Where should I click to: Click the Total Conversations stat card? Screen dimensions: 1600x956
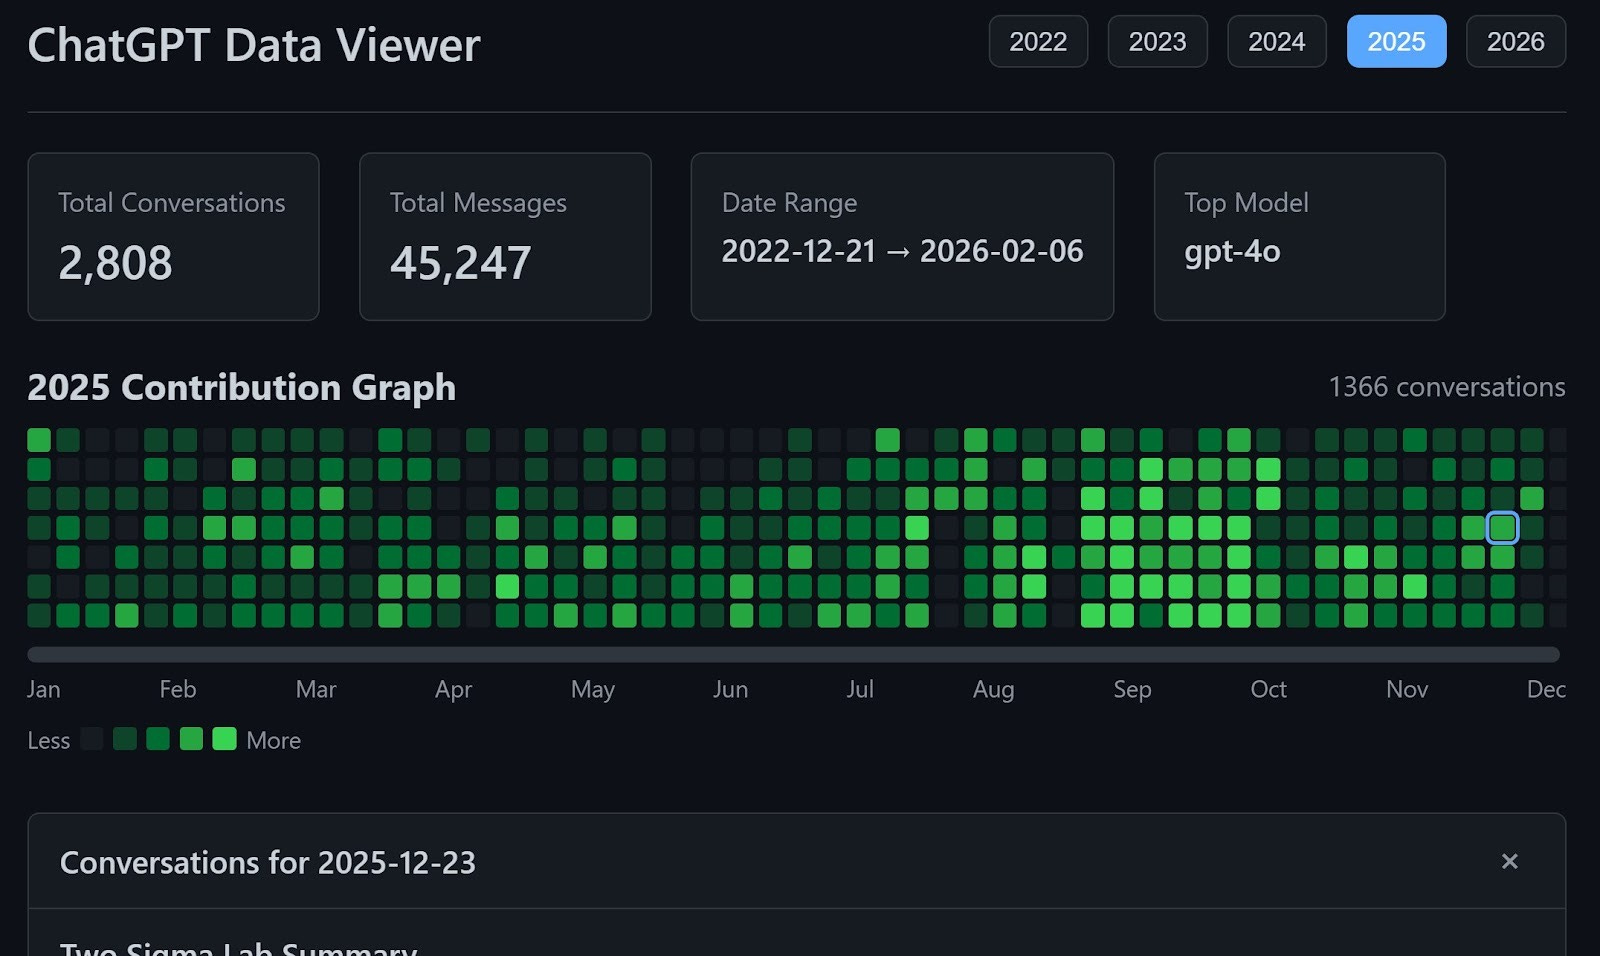point(173,236)
